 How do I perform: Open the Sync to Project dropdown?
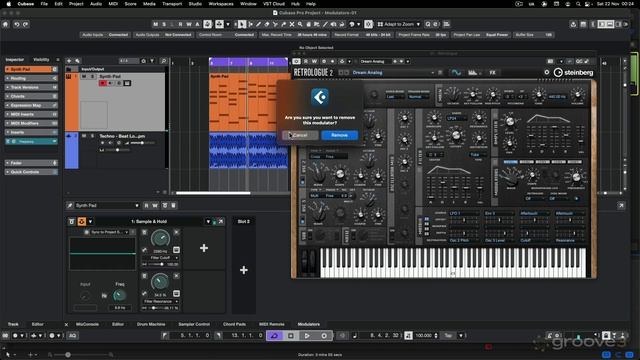point(109,232)
